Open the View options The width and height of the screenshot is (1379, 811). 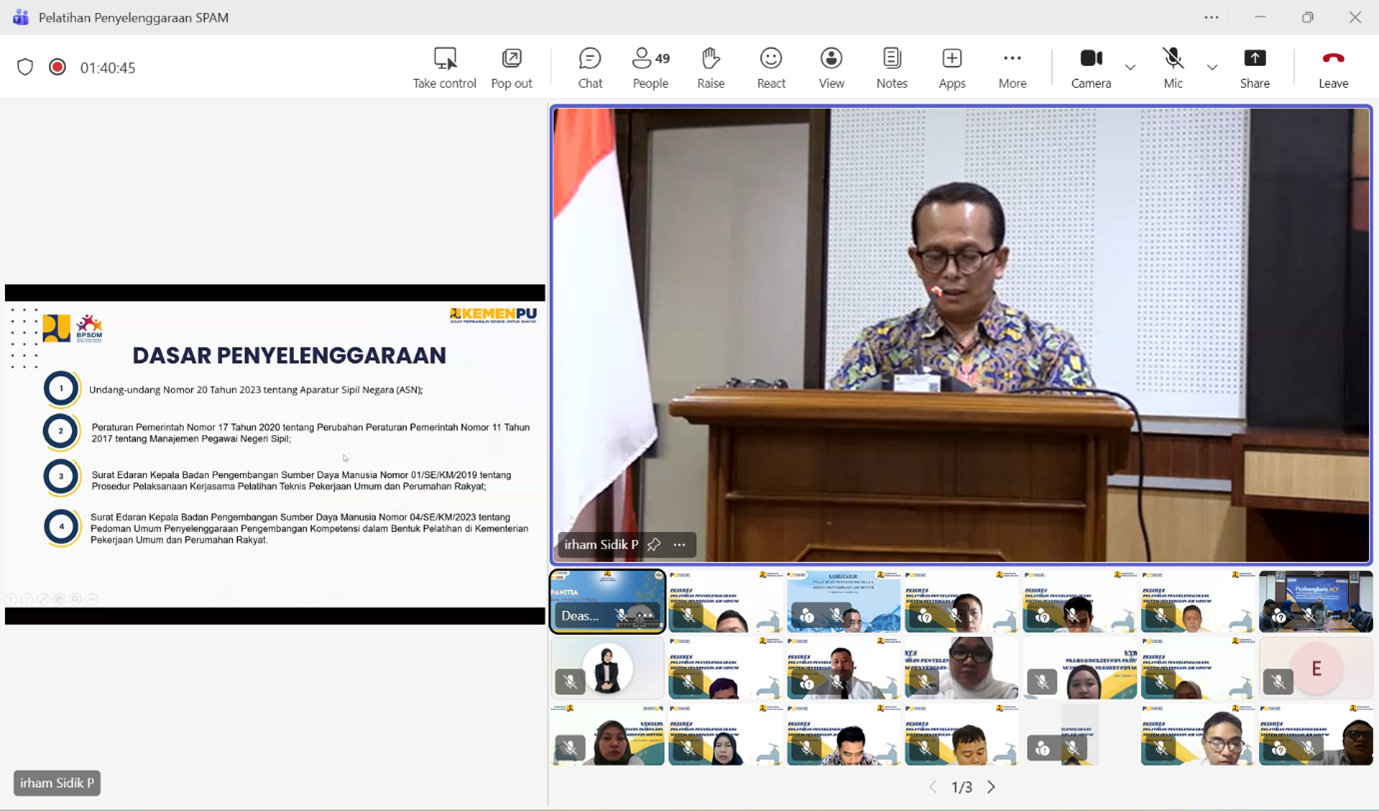830,66
